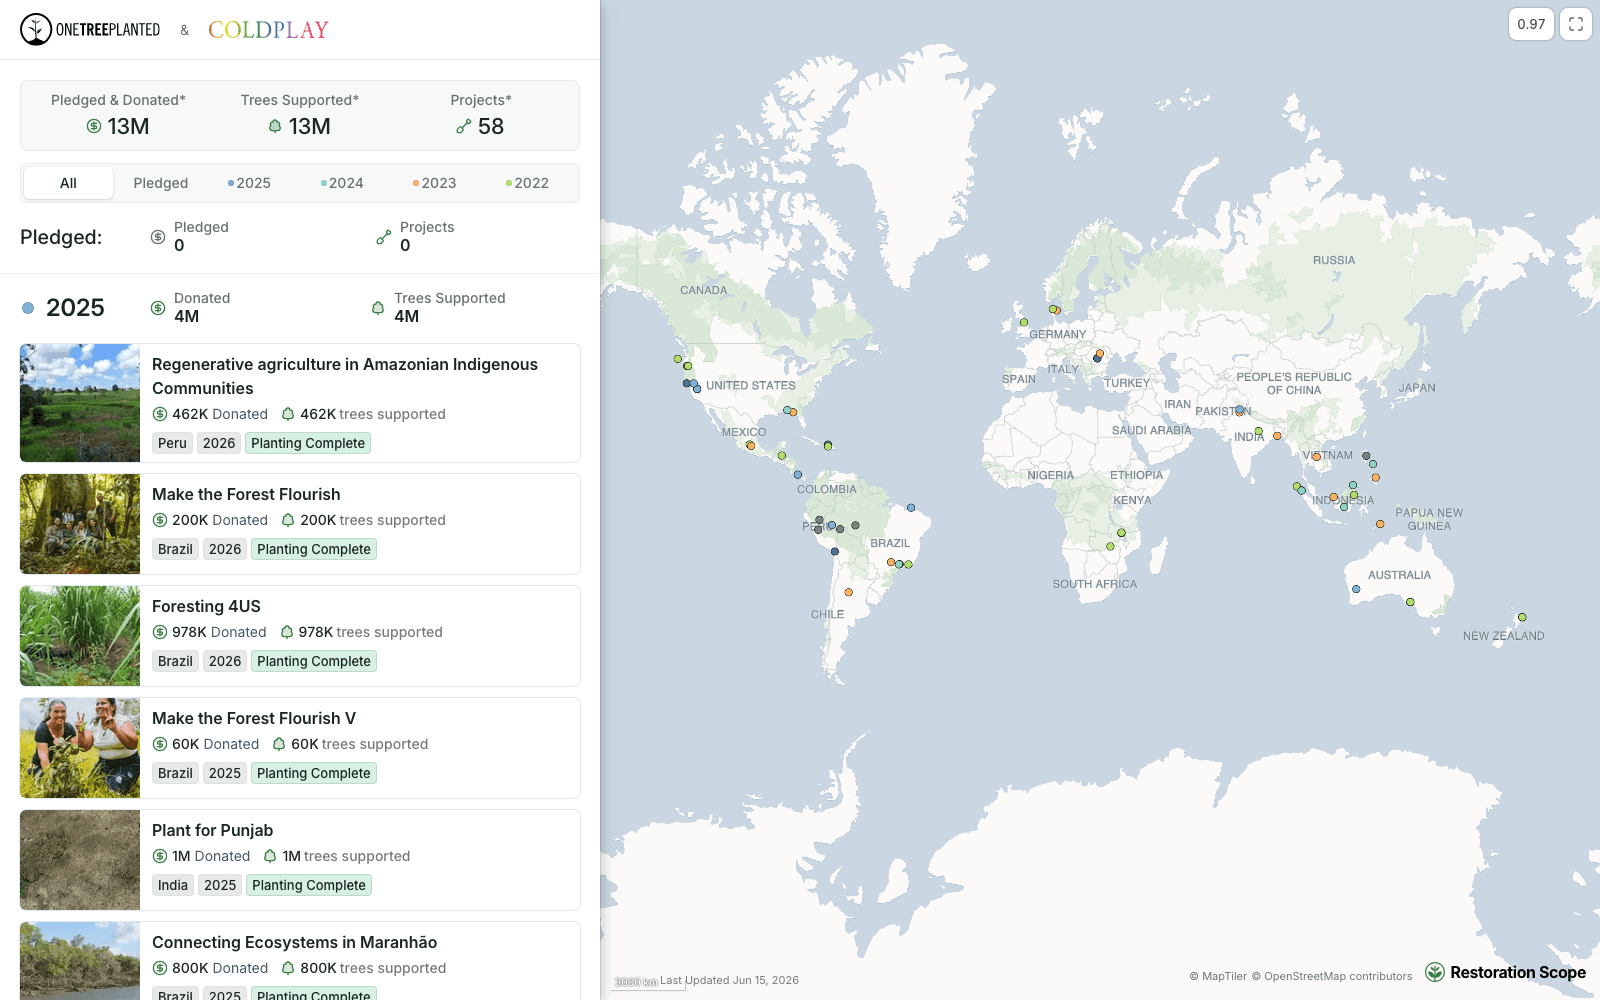Select the map marker in New Zealand
This screenshot has width=1600, height=1000.
pos(1522,617)
